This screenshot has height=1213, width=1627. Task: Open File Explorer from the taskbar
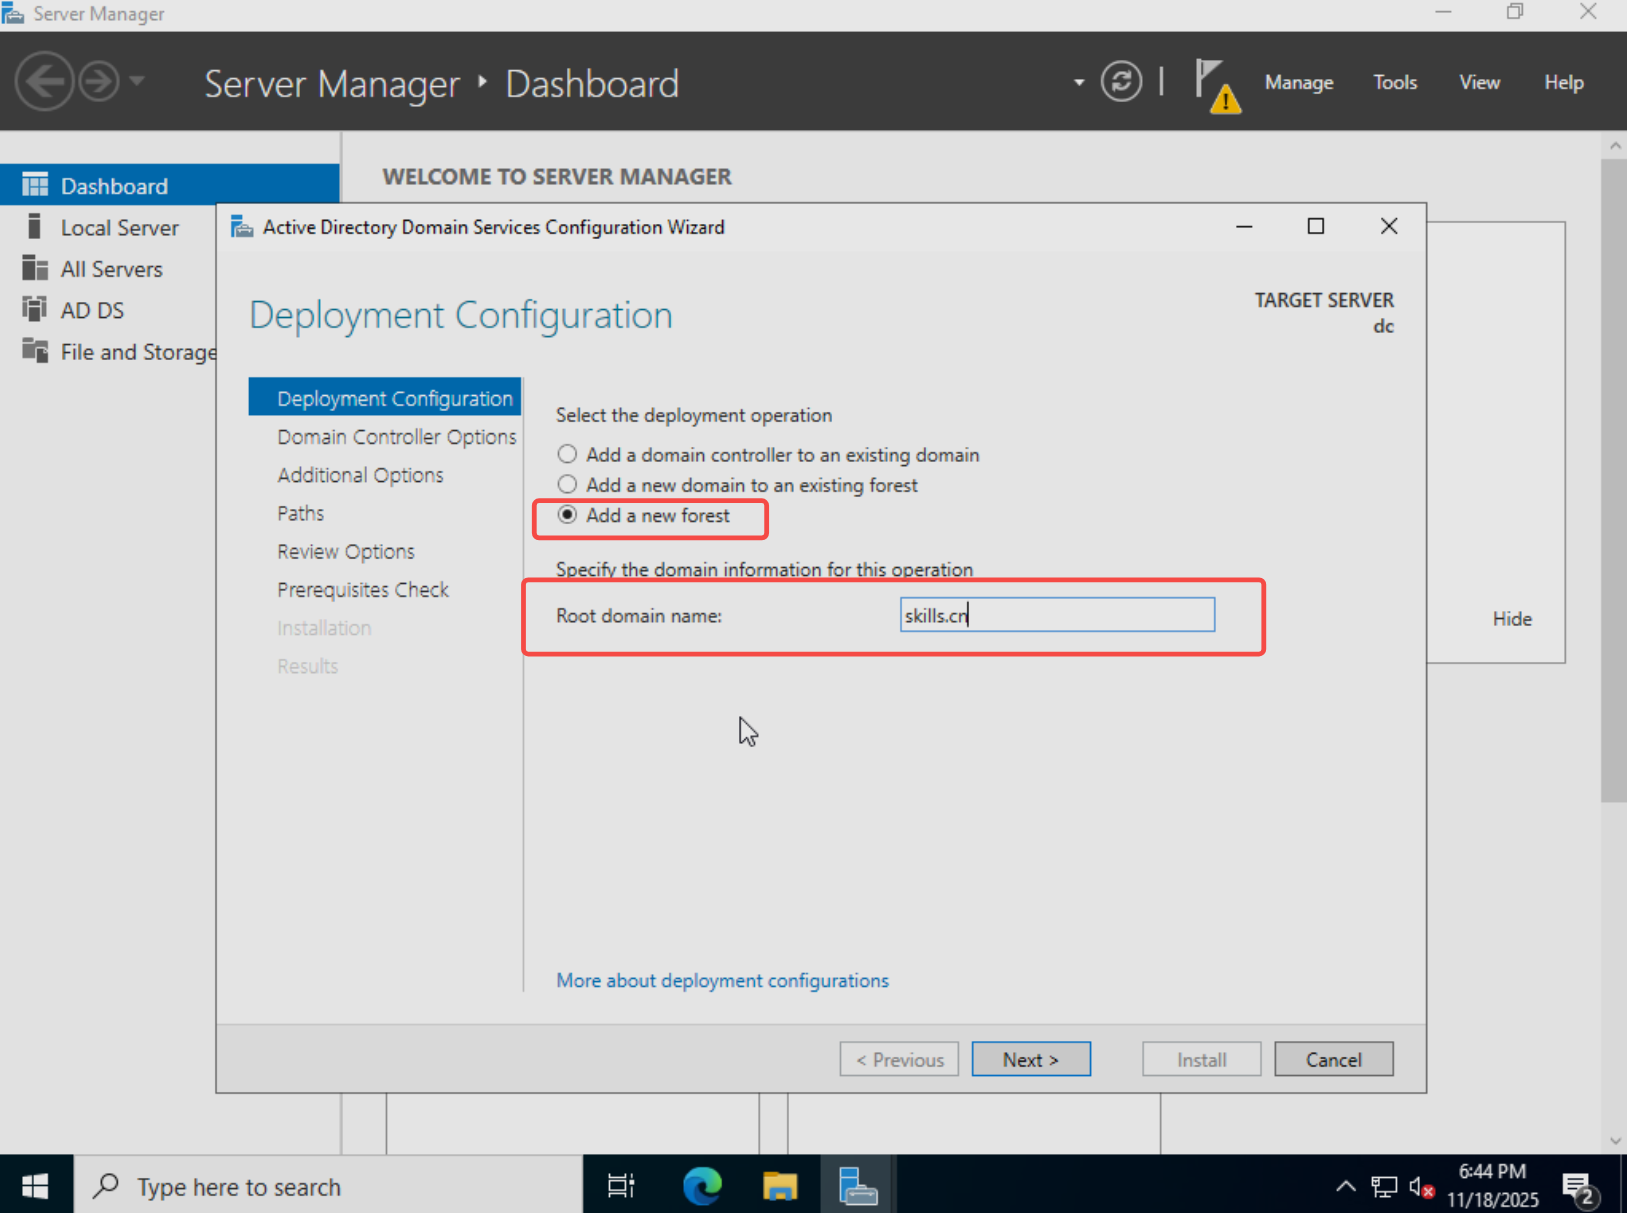780,1186
